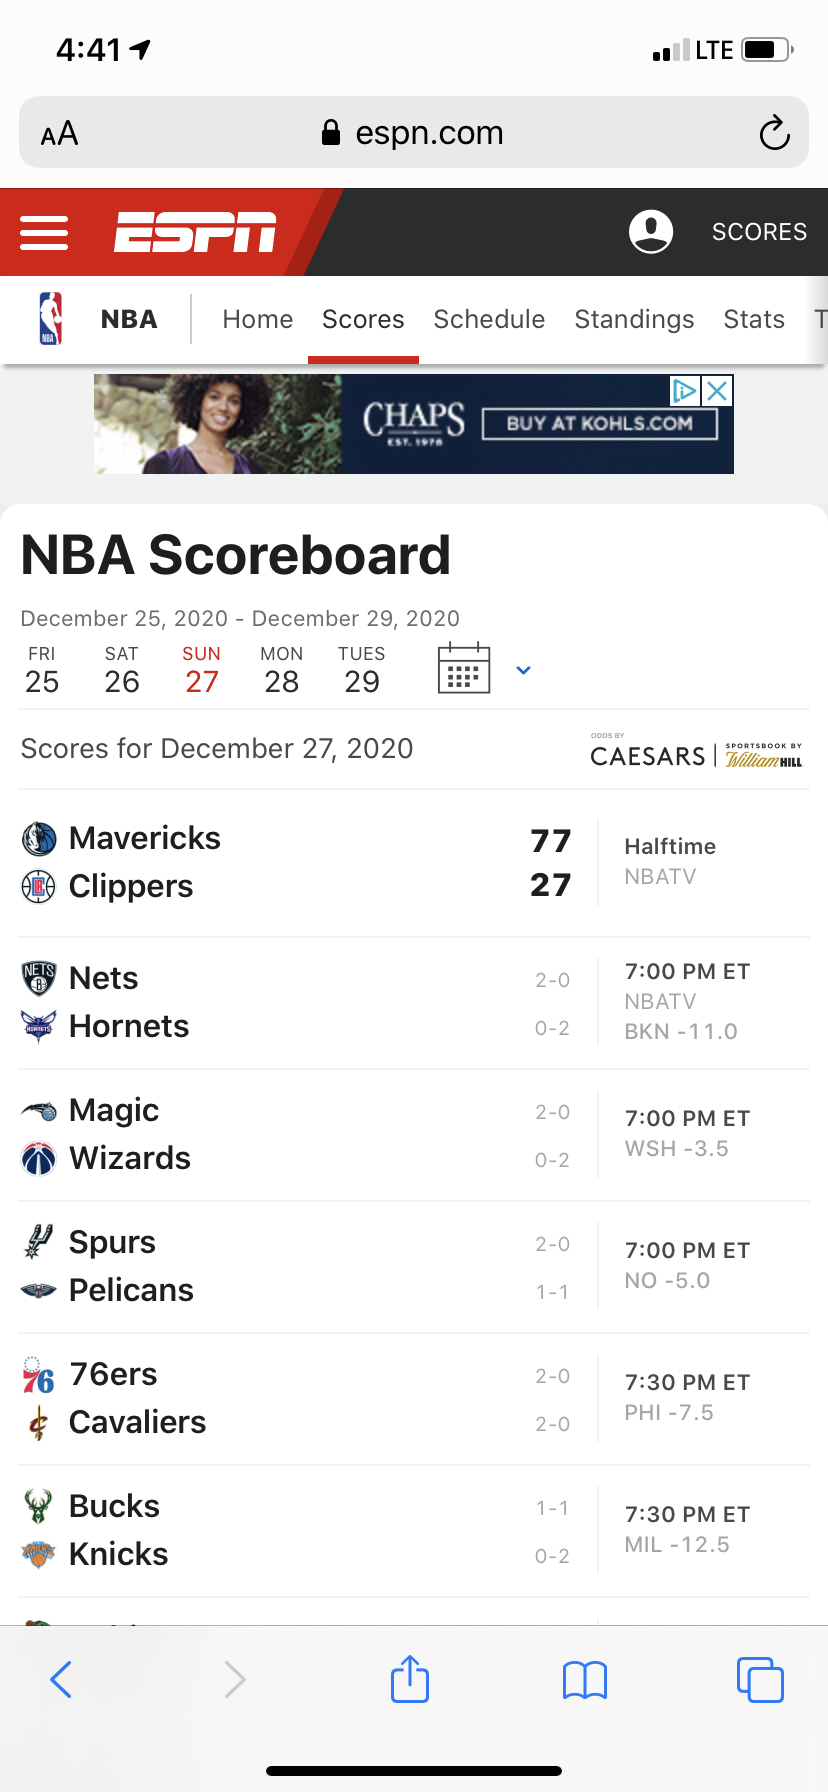Open the Safari tabs overview icon
828x1792 pixels.
point(760,1680)
